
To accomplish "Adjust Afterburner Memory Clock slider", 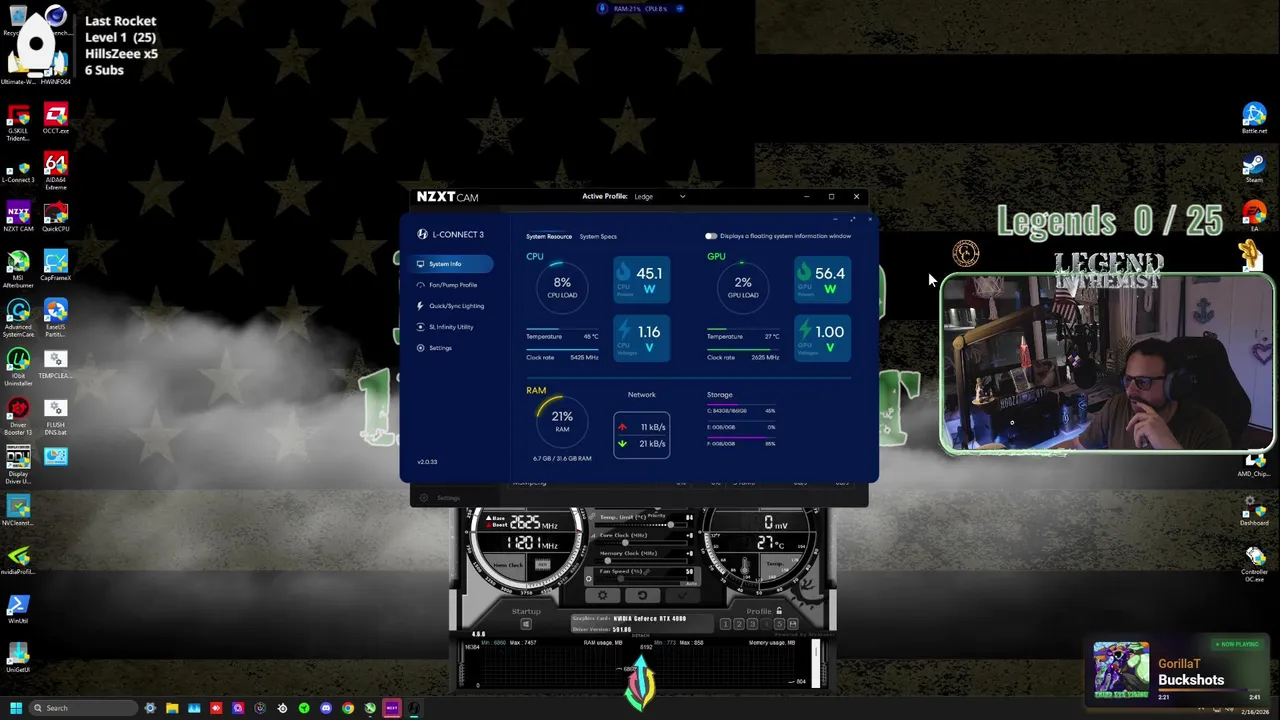I will point(639,561).
